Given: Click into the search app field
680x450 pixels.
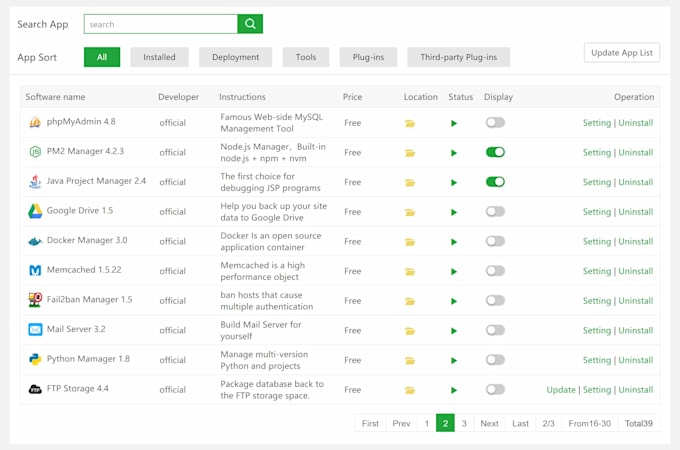Looking at the screenshot, I should click(x=161, y=24).
